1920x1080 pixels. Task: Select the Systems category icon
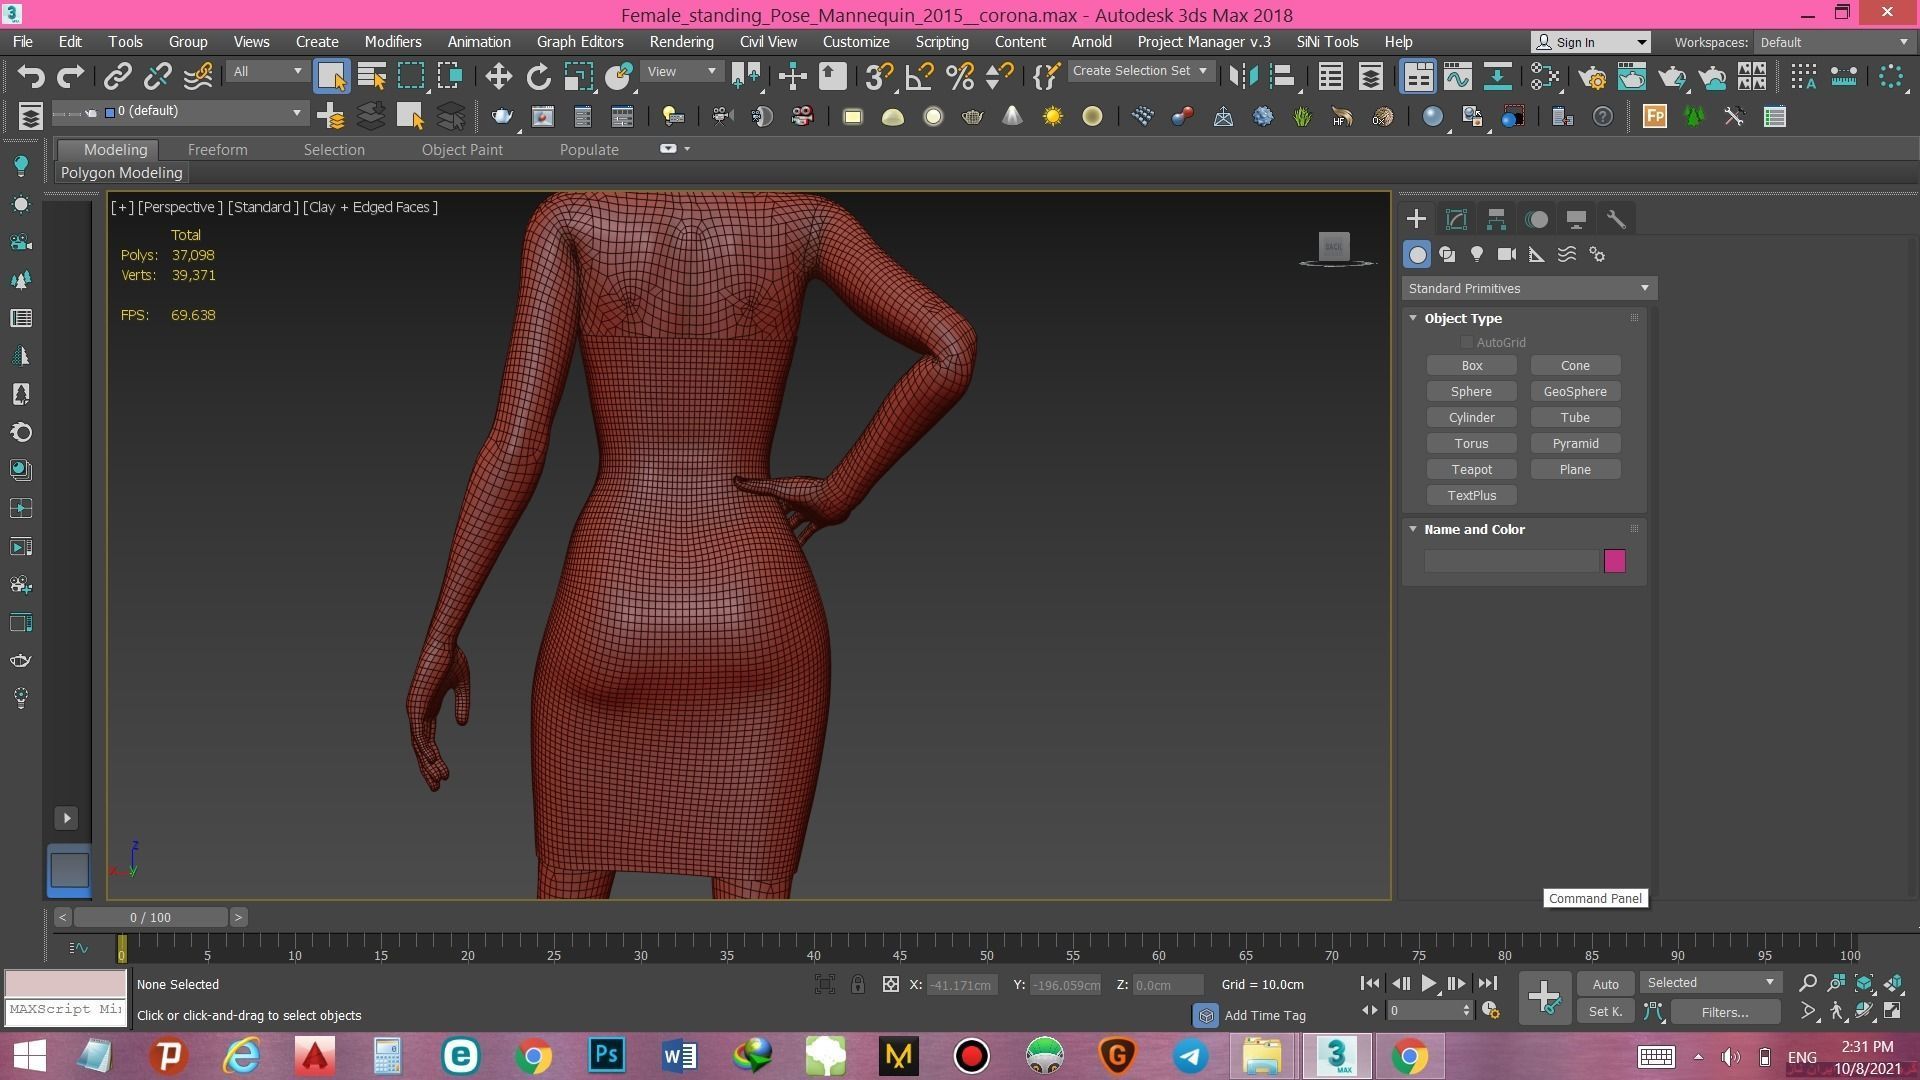tap(1597, 254)
